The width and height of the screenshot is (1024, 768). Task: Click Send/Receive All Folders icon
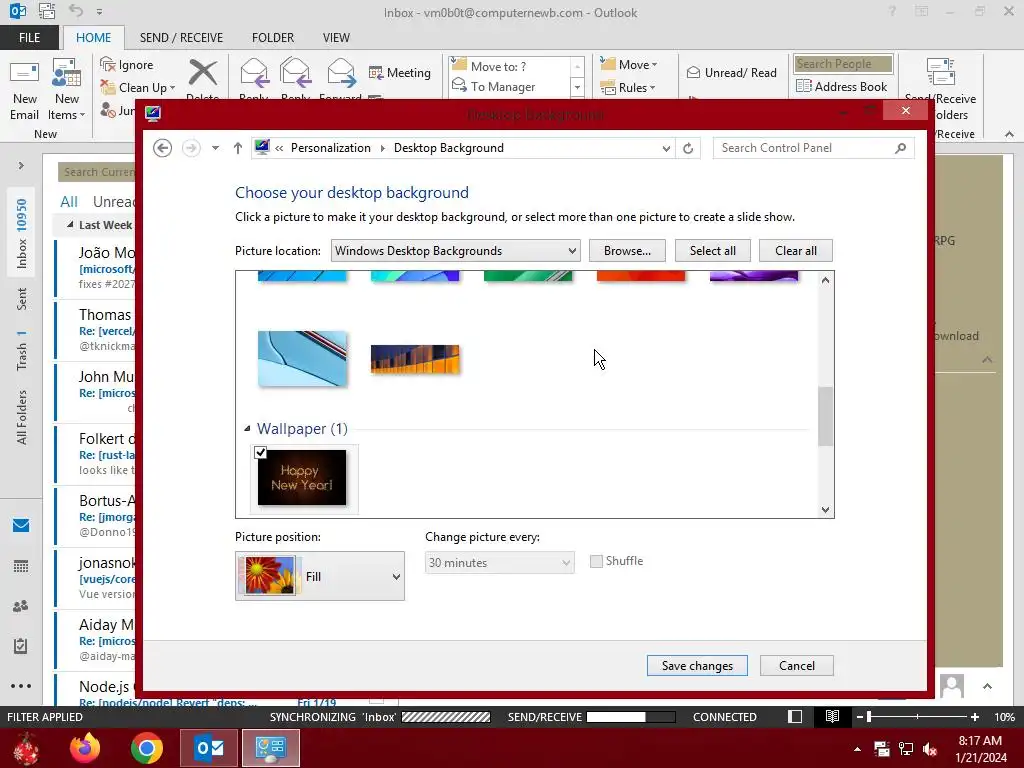click(x=941, y=72)
